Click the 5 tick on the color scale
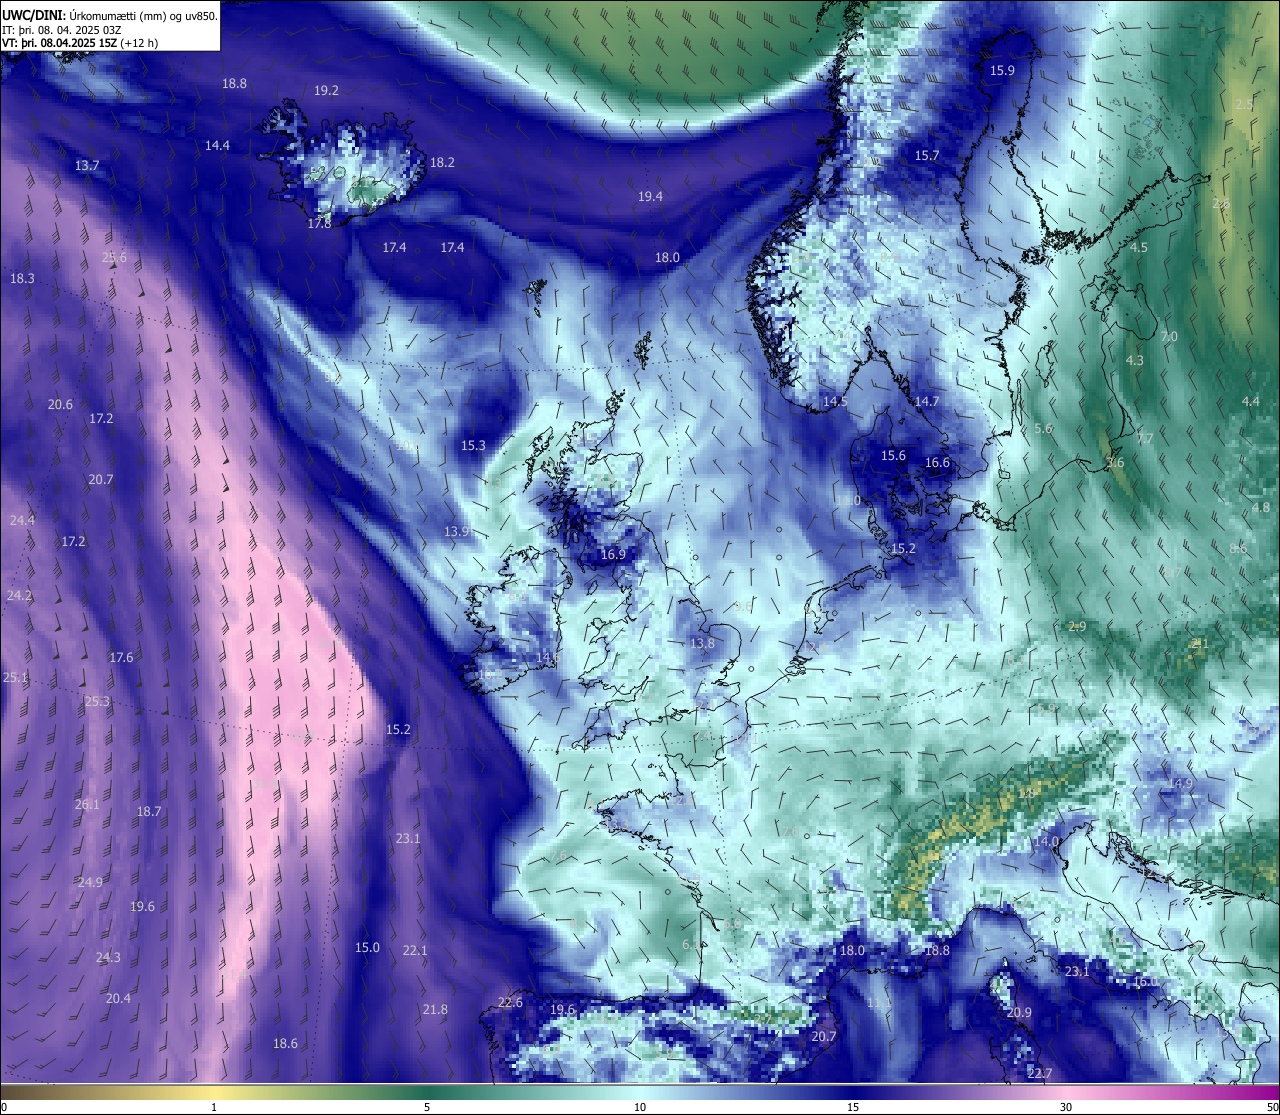The width and height of the screenshot is (1280, 1115). (427, 1107)
